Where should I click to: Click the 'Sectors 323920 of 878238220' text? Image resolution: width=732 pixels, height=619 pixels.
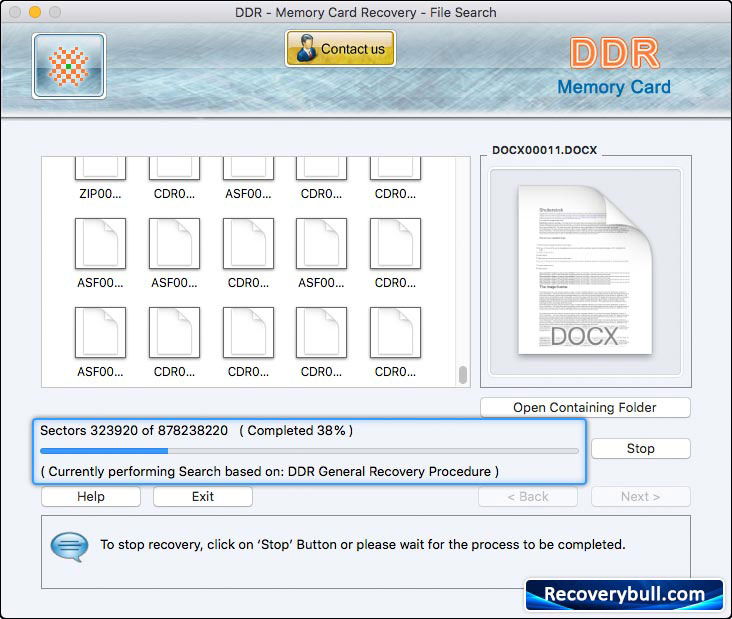click(134, 430)
